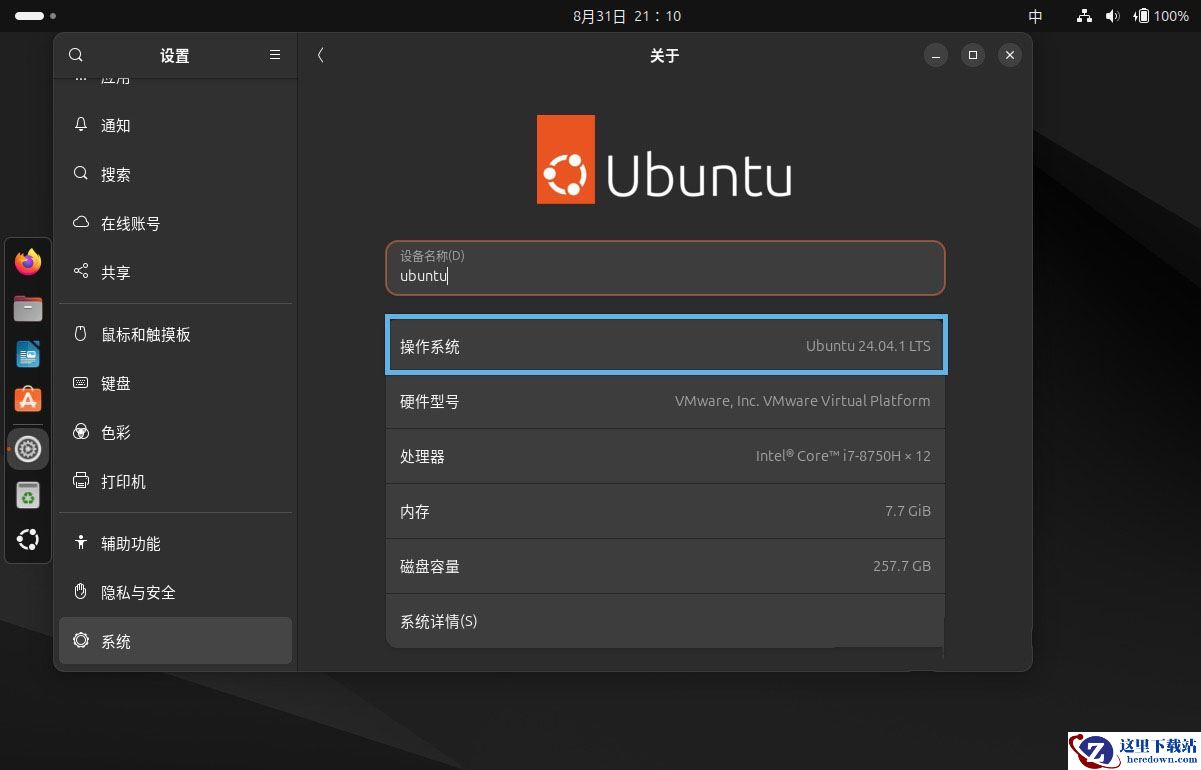
Task: Select 搜索 in the sidebar
Action: (175, 174)
